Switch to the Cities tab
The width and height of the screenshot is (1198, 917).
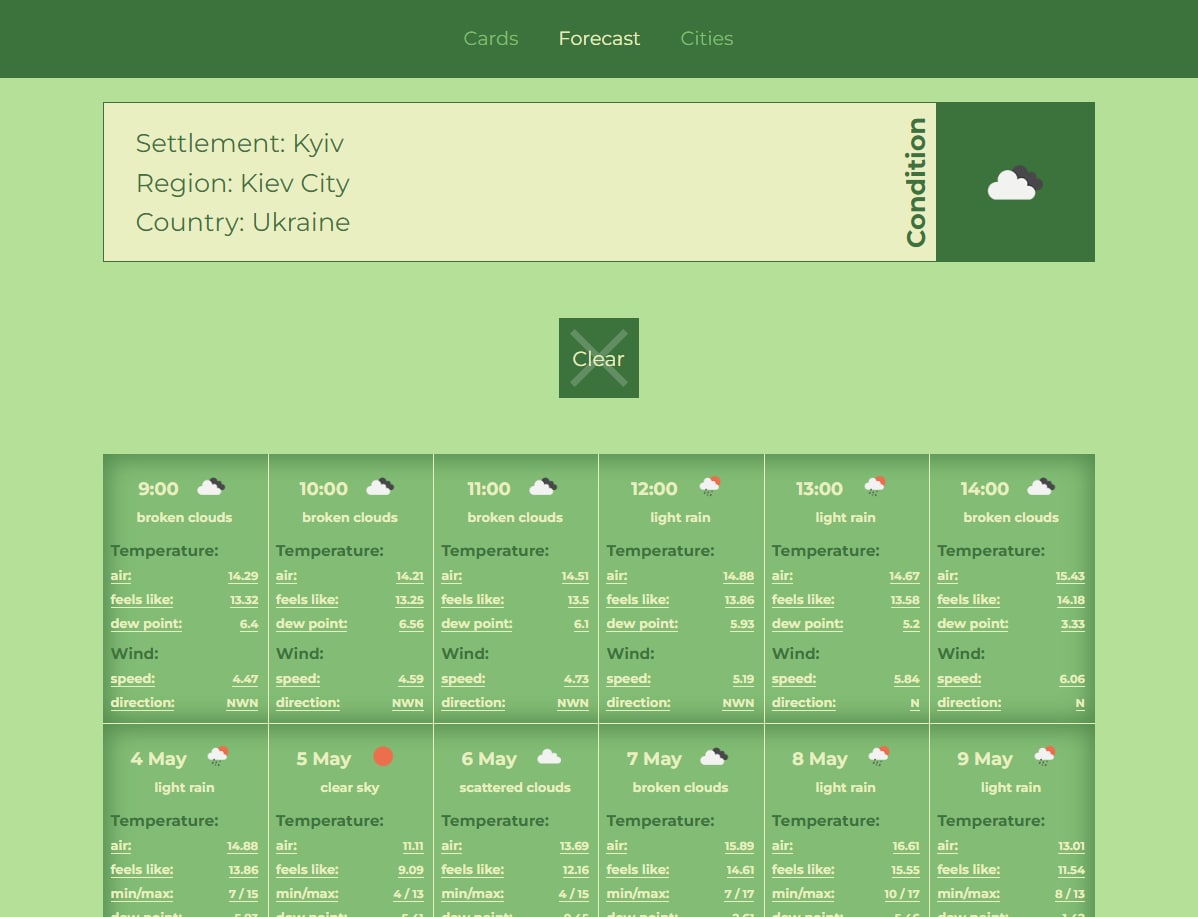(707, 38)
